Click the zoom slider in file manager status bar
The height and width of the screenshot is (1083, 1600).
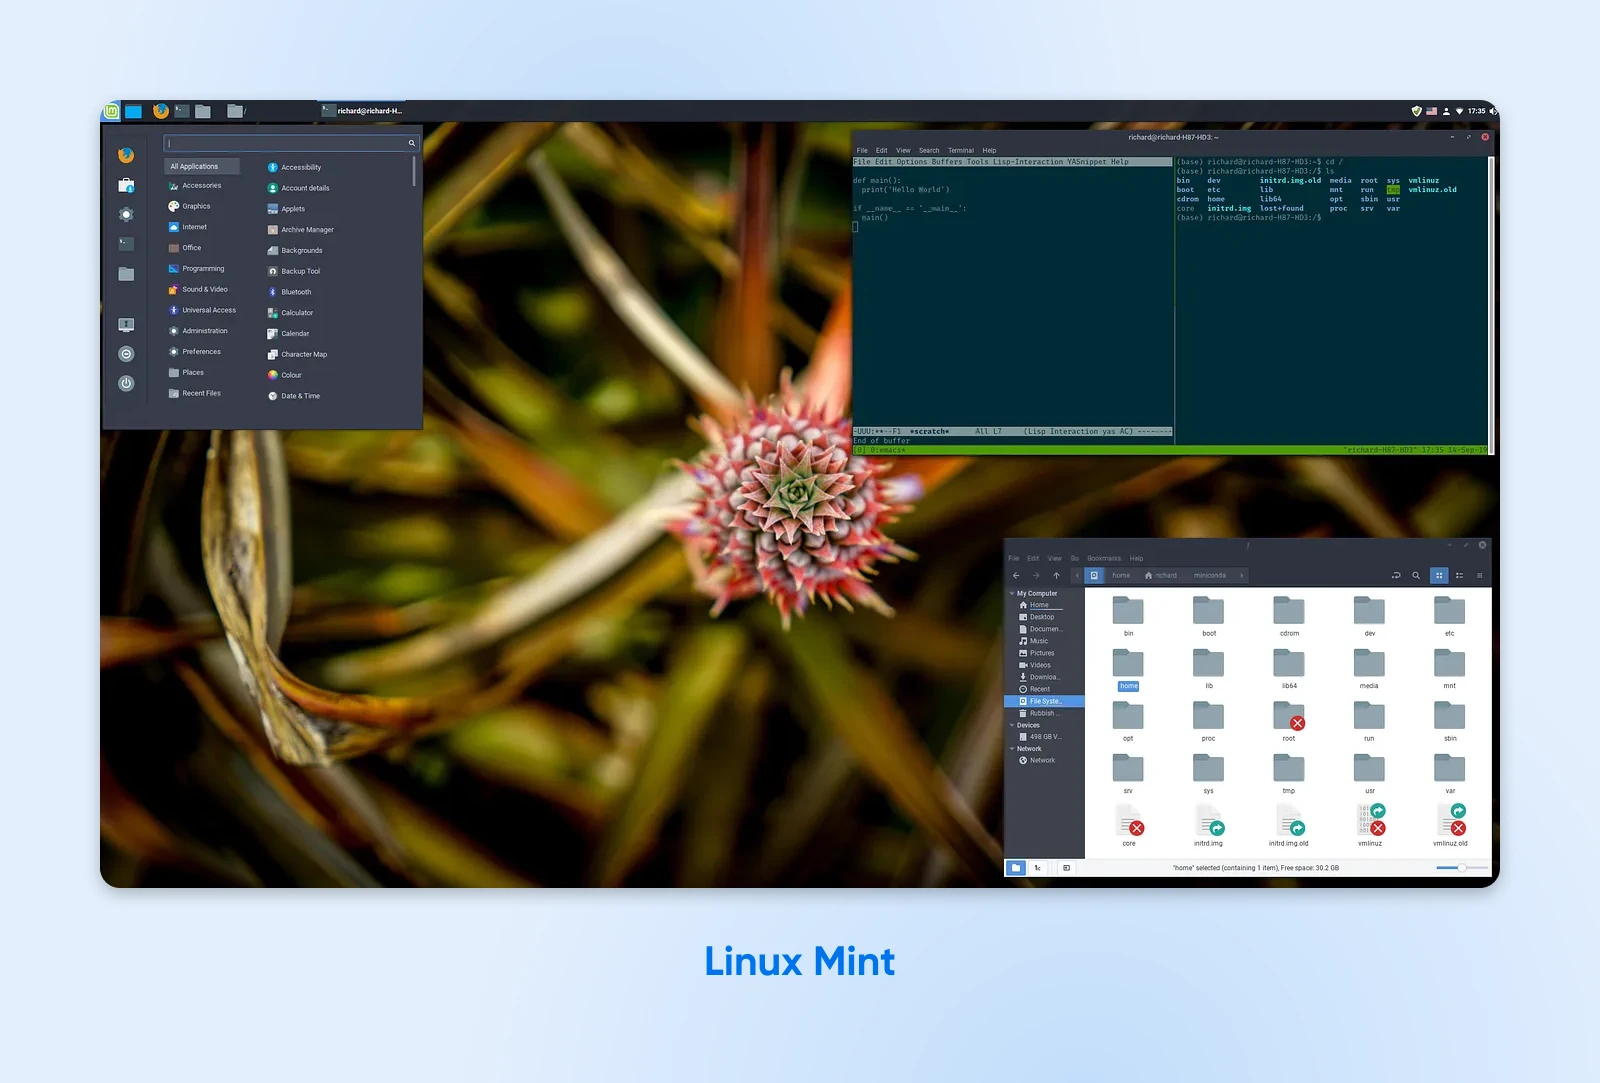click(x=1461, y=868)
